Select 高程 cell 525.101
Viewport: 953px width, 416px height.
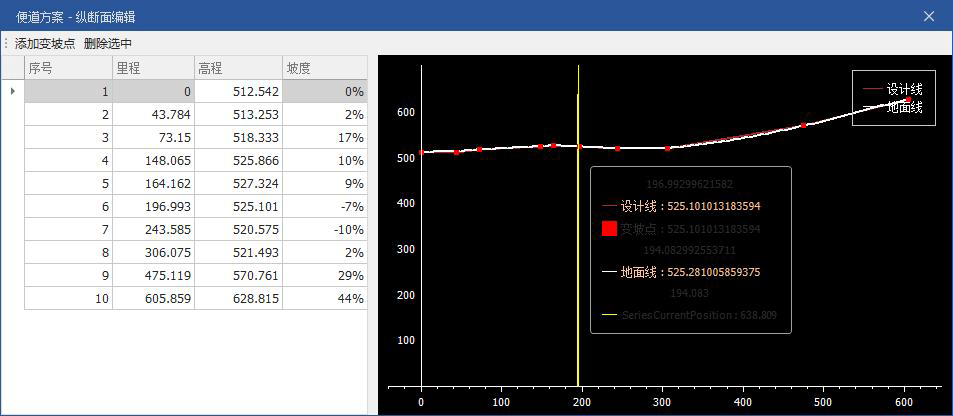(x=239, y=207)
